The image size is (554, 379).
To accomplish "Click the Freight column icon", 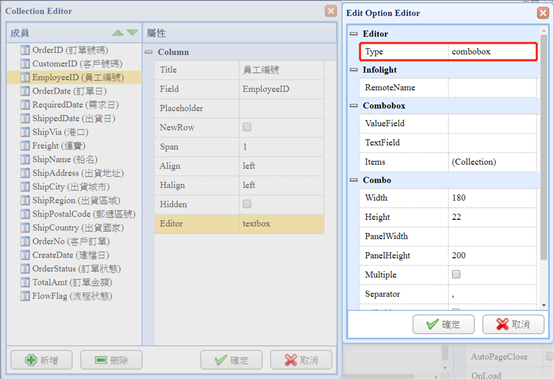I will point(25,146).
